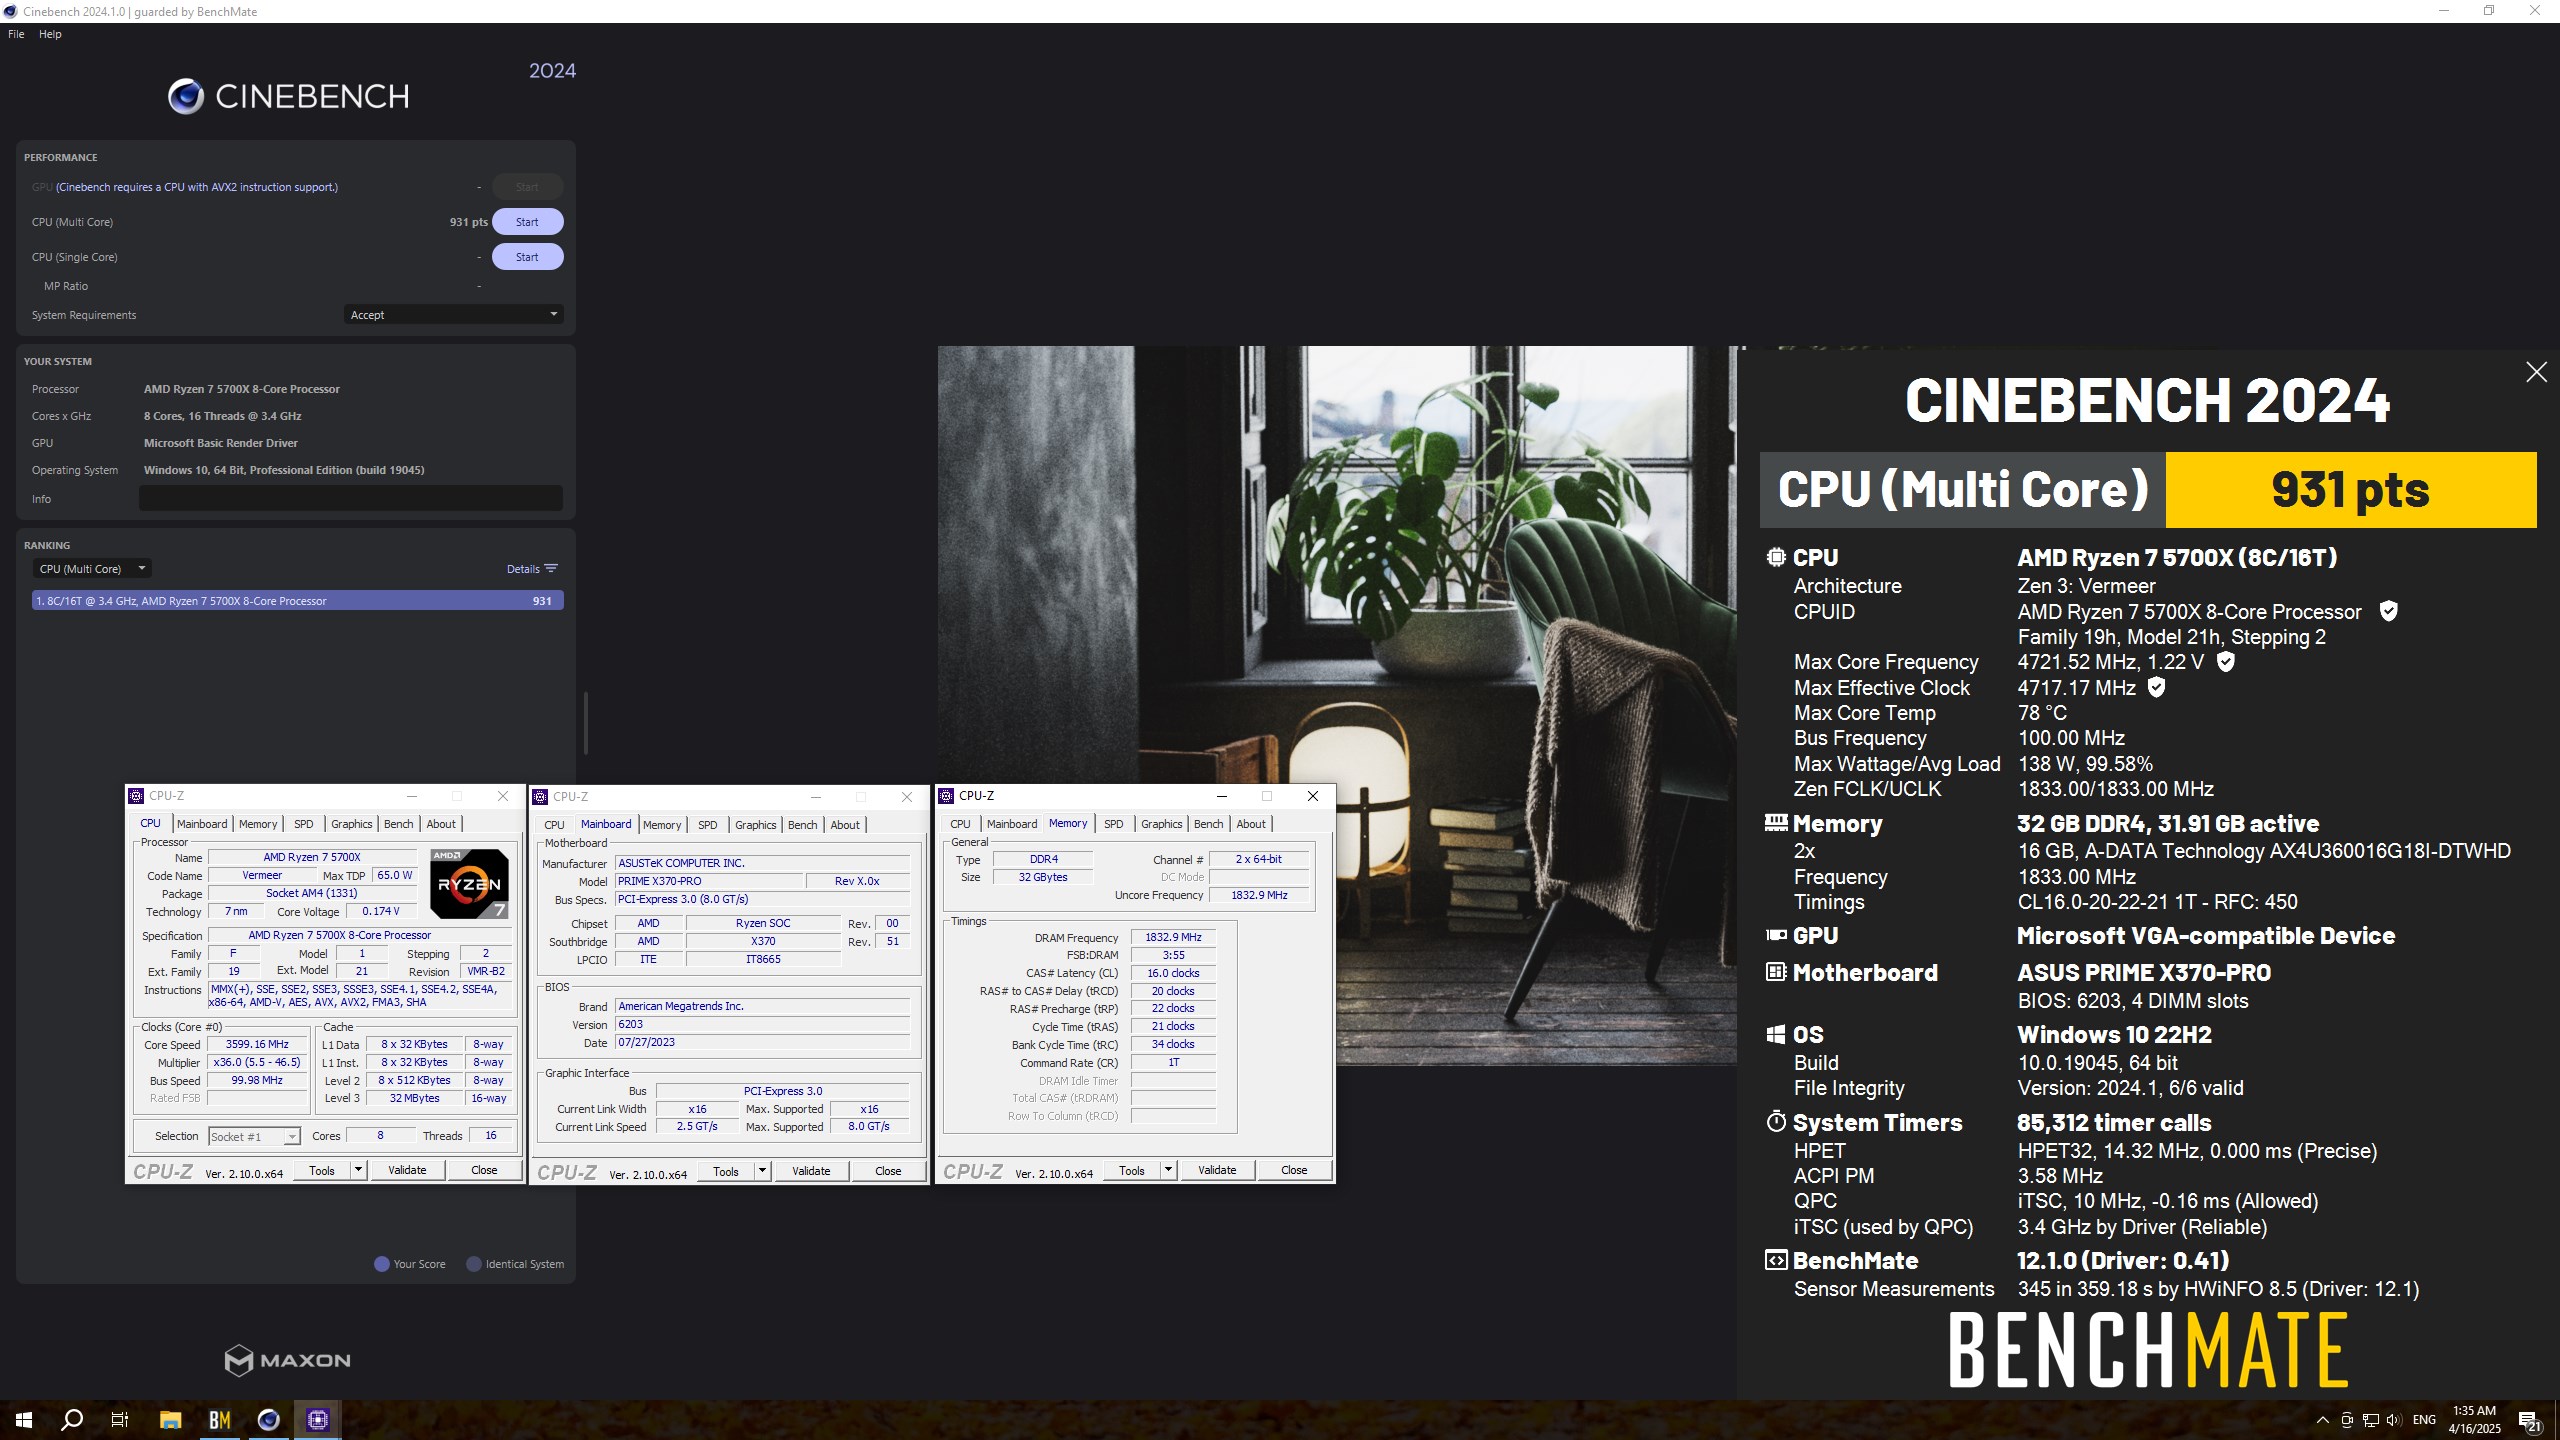Click the DRAM Frequency value 1832.9 MHz
Image resolution: width=2560 pixels, height=1440 pixels.
1173,937
